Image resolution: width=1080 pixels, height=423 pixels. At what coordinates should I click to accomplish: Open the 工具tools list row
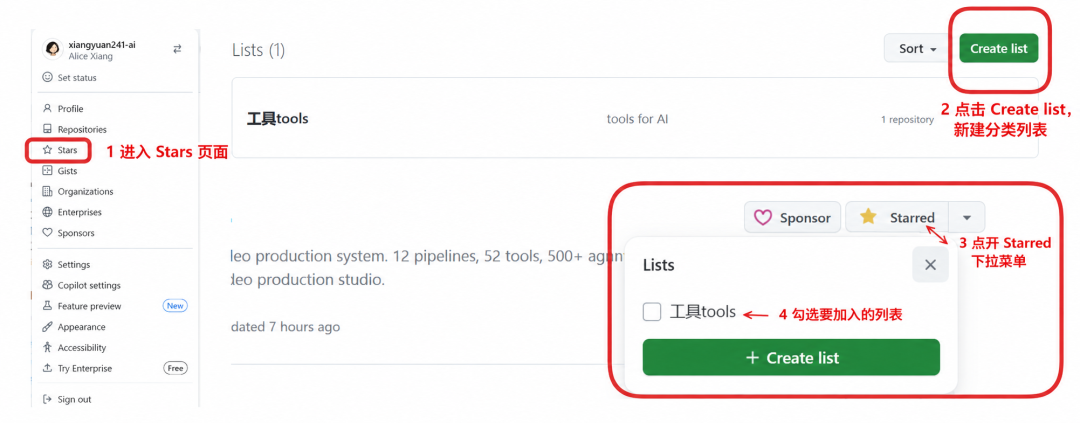pyautogui.click(x=634, y=118)
